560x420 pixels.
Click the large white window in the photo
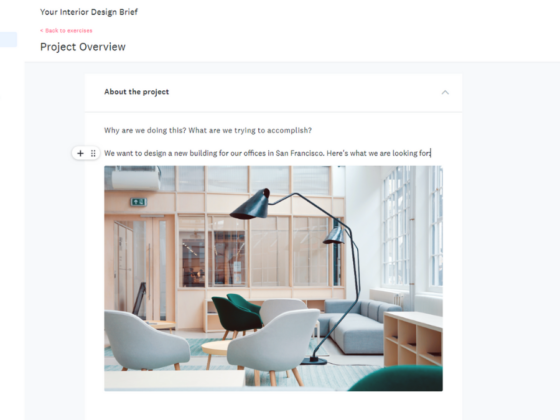point(396,228)
